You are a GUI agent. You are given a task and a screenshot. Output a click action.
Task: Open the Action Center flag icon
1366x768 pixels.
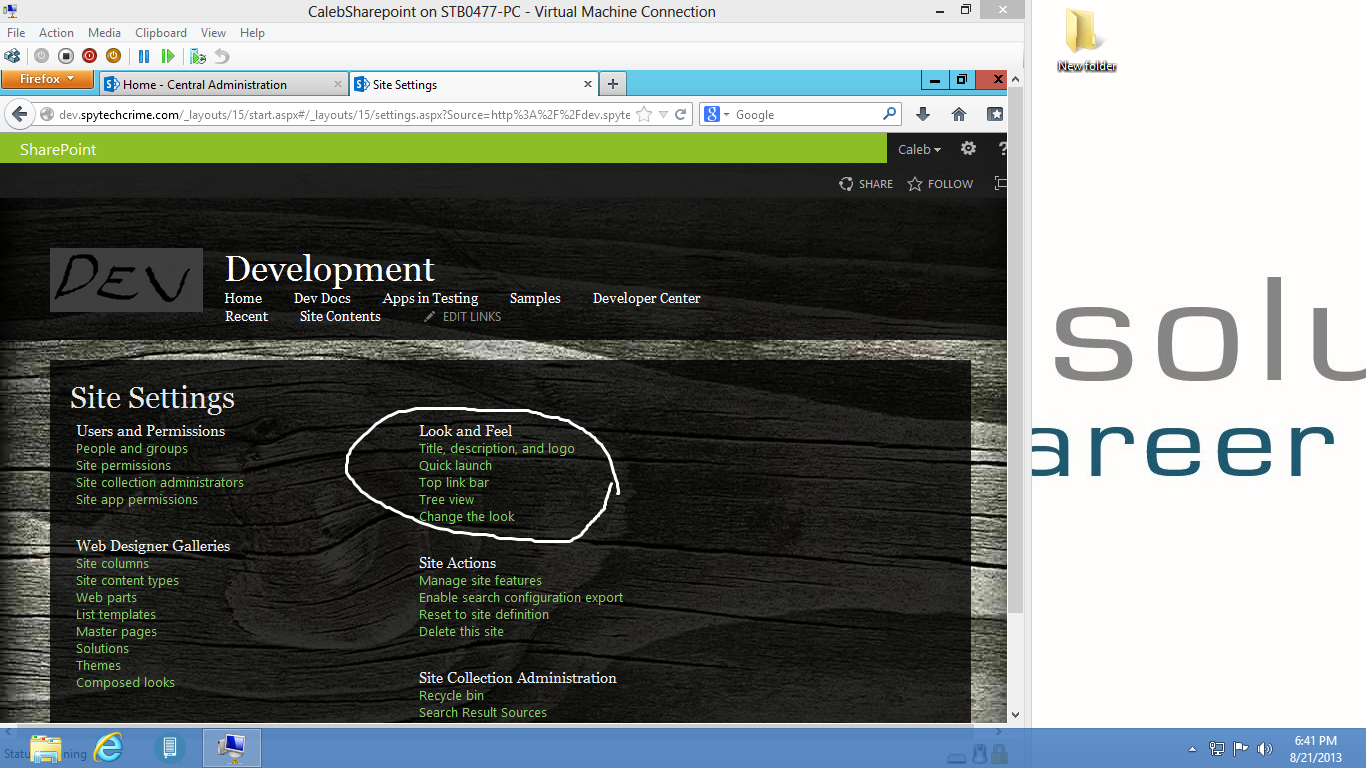point(1241,748)
